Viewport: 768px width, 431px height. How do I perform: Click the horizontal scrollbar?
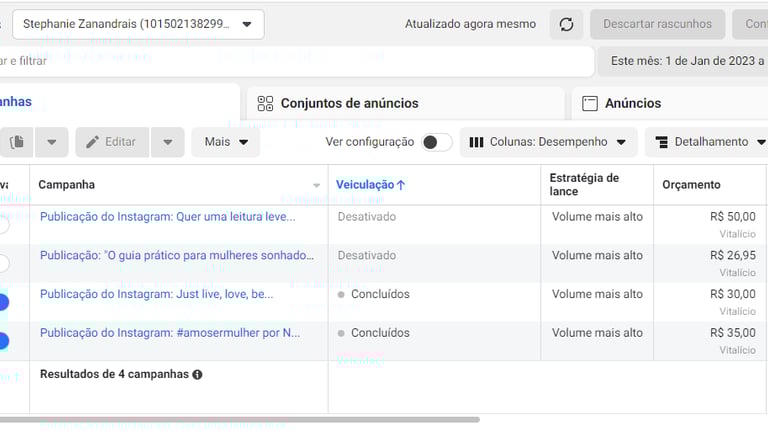240,420
